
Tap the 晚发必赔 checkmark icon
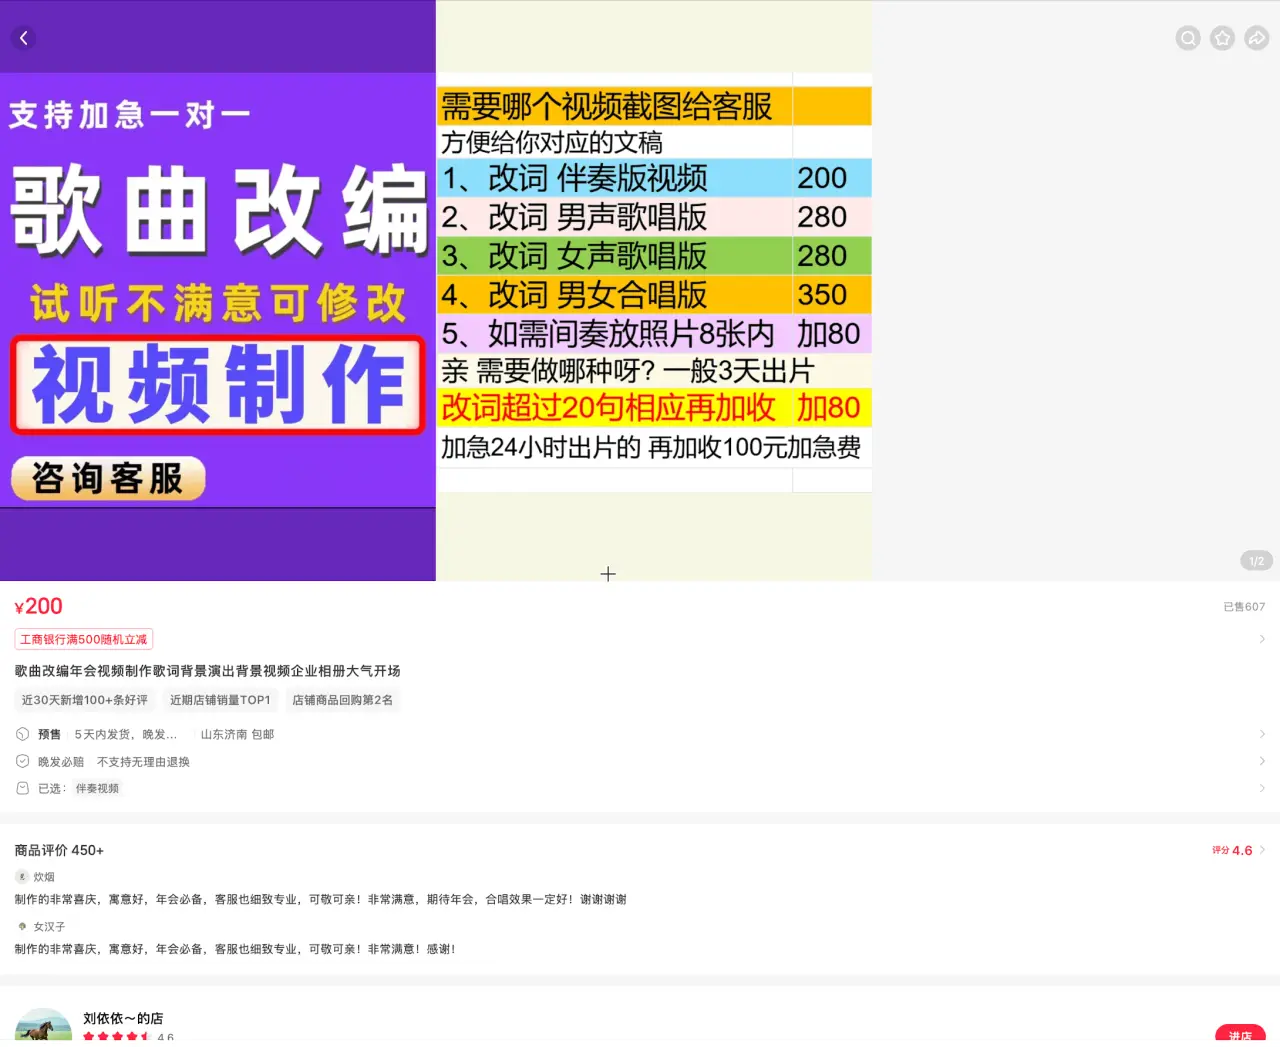tap(23, 761)
